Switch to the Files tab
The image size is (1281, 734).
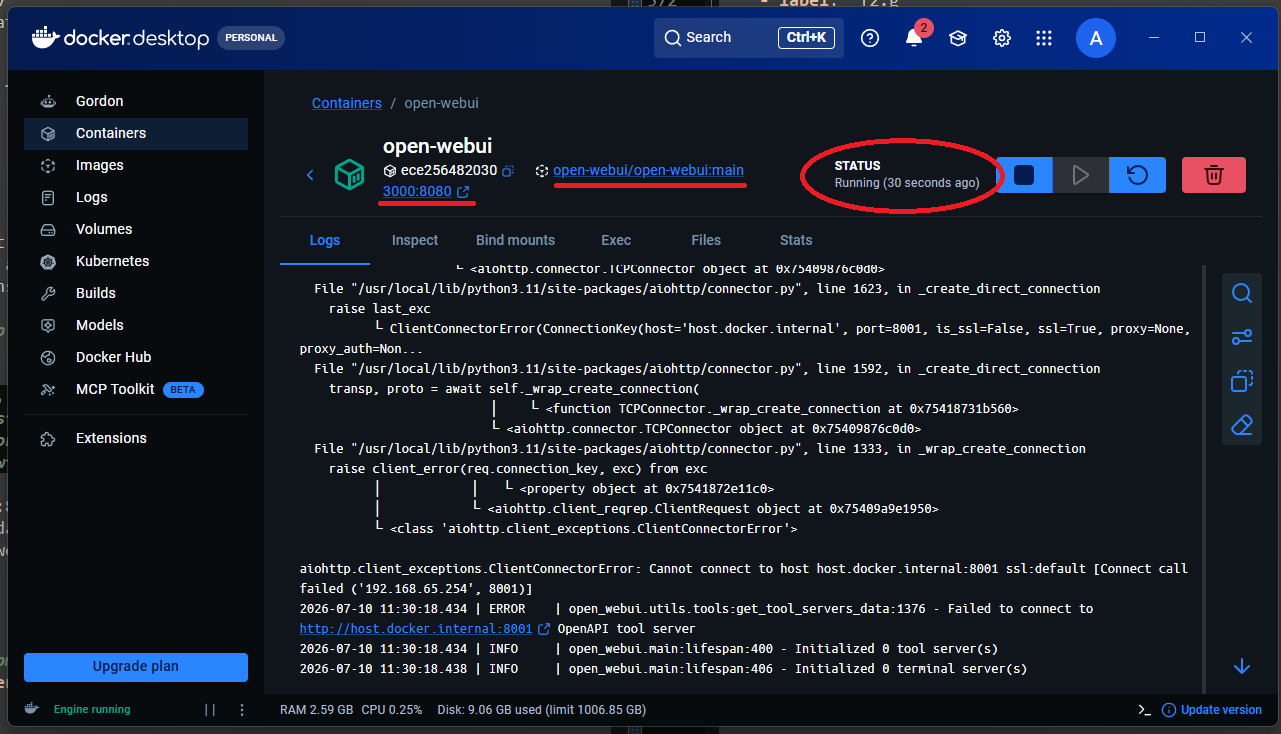[706, 240]
